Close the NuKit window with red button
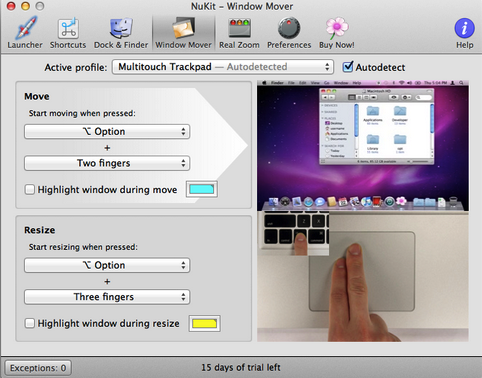The width and height of the screenshot is (482, 378). point(11,6)
